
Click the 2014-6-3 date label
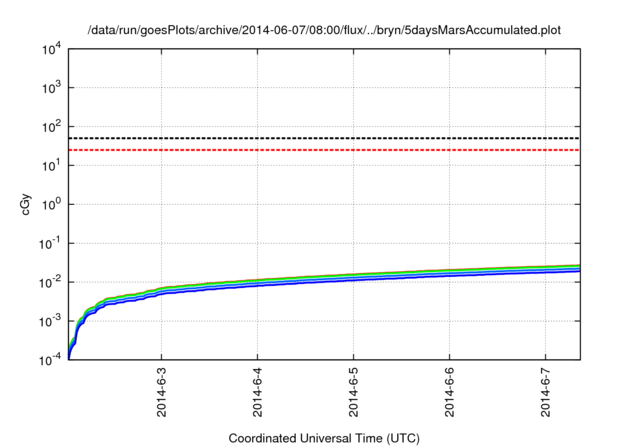pyautogui.click(x=162, y=392)
